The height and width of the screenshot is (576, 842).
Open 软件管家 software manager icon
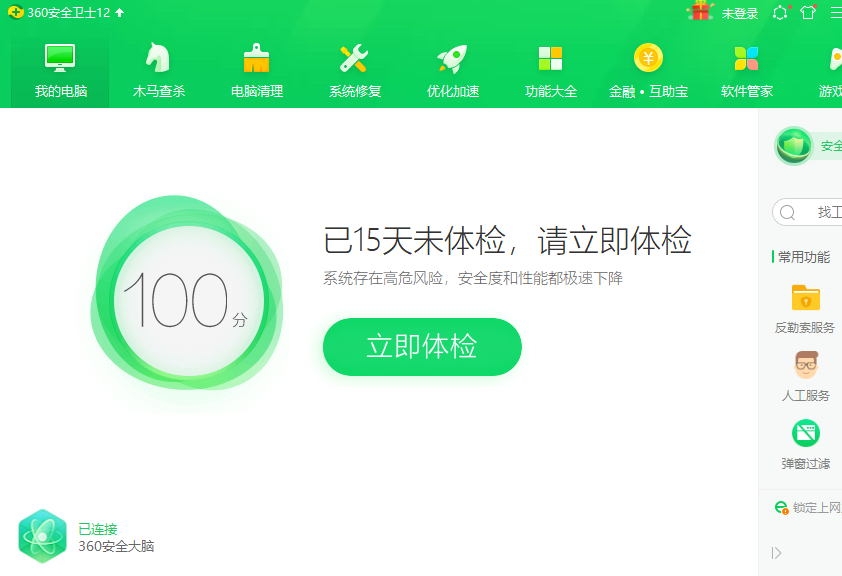(x=747, y=70)
